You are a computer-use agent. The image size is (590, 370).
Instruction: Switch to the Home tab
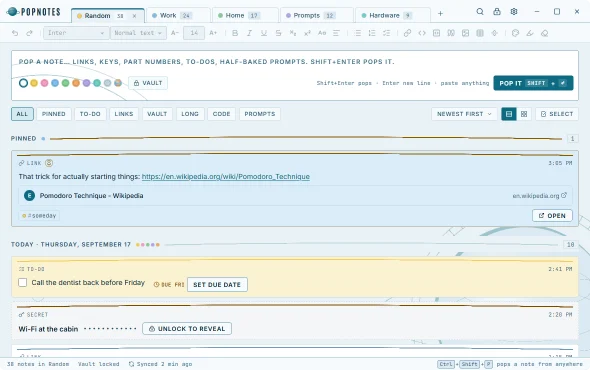click(x=245, y=15)
